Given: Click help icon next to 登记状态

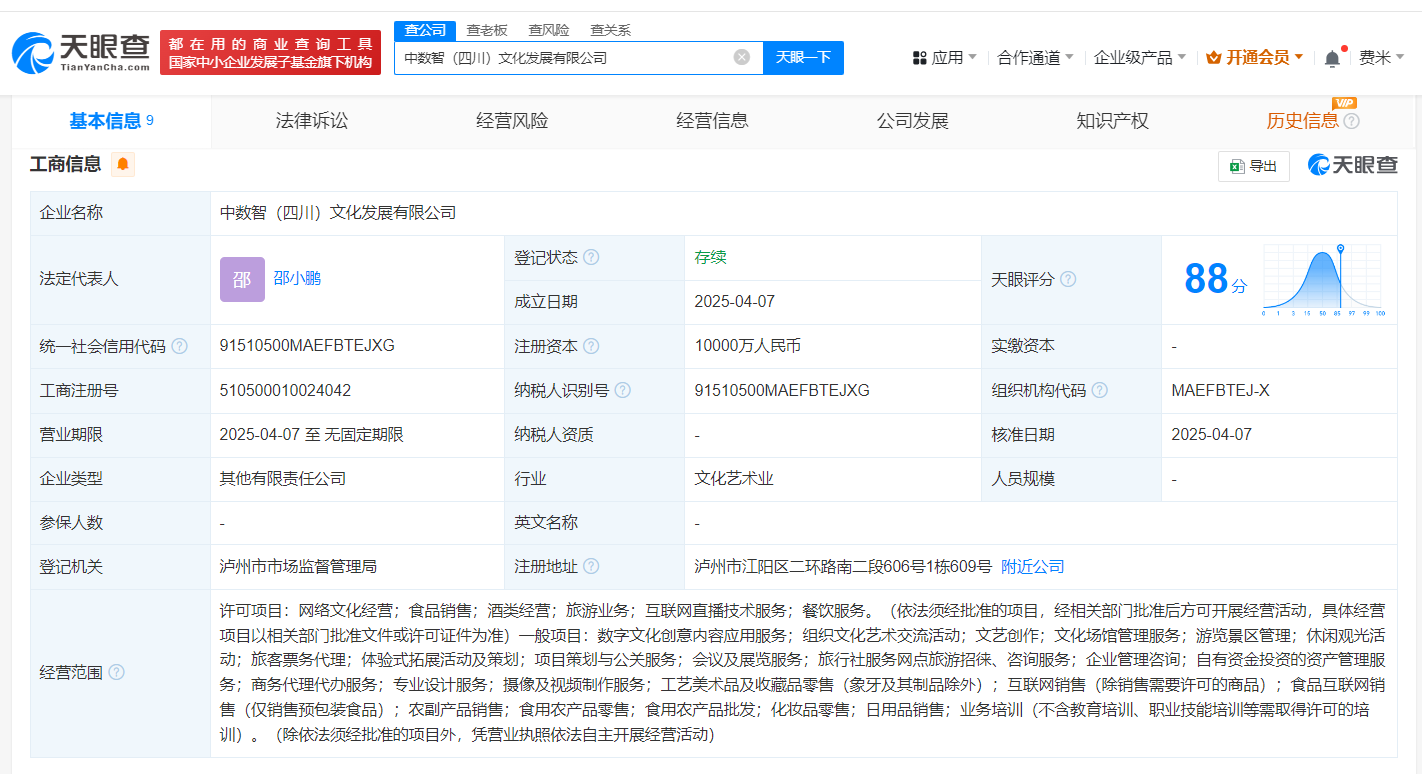Looking at the screenshot, I should click(x=591, y=257).
